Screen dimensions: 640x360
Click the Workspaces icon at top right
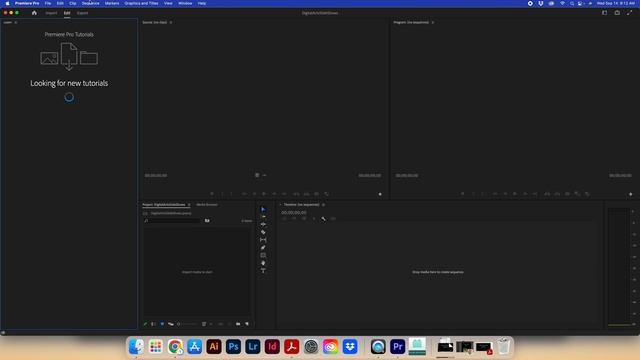tap(604, 13)
